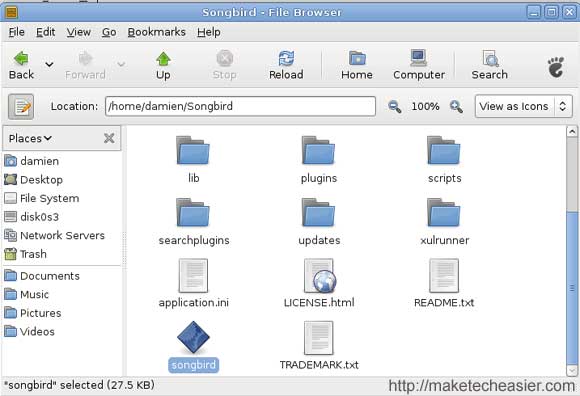Select File System in Places
Screen dimensions: 580x396
pos(62,198)
